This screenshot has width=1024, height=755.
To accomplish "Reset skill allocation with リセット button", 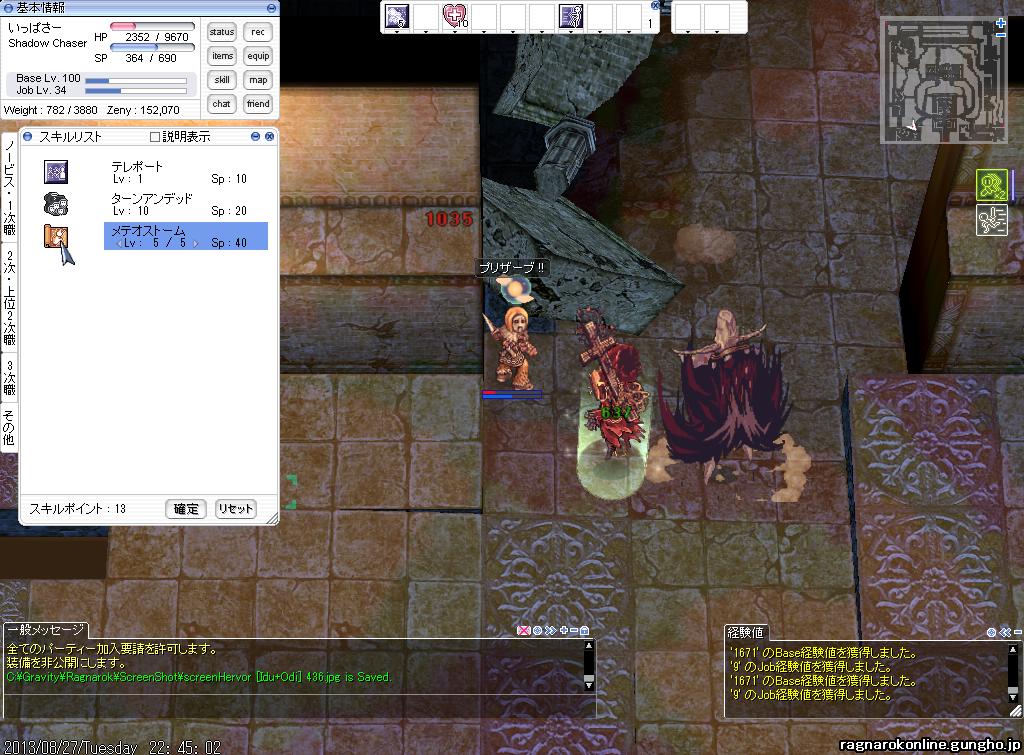I will click(x=236, y=509).
